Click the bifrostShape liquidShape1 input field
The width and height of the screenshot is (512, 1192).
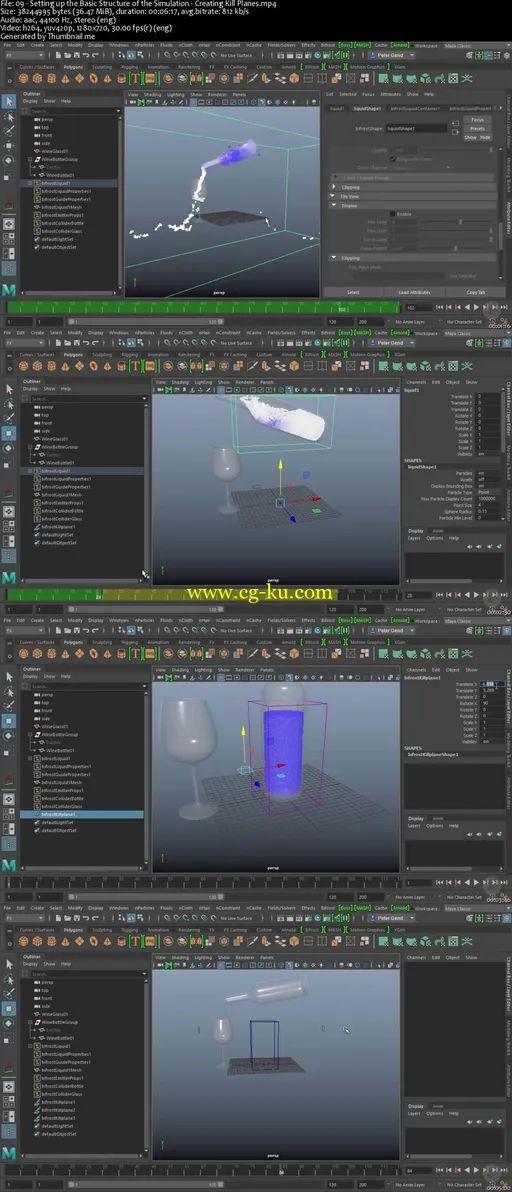click(416, 128)
